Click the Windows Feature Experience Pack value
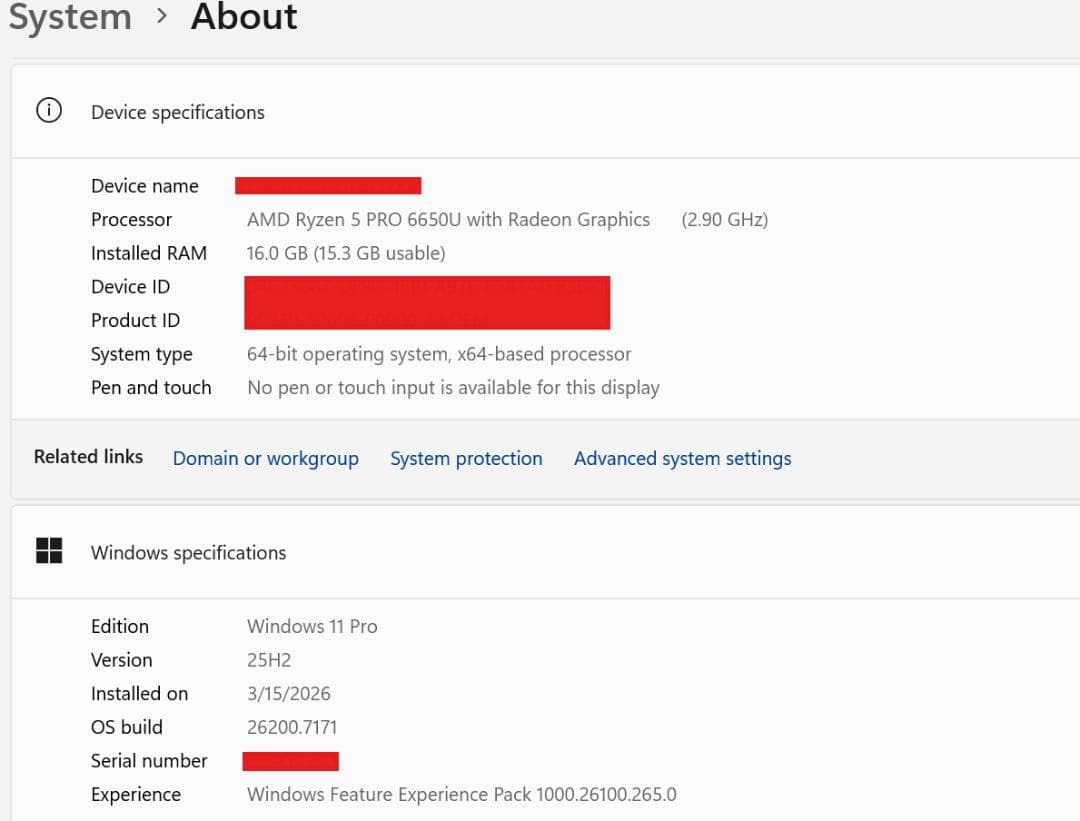 point(461,795)
